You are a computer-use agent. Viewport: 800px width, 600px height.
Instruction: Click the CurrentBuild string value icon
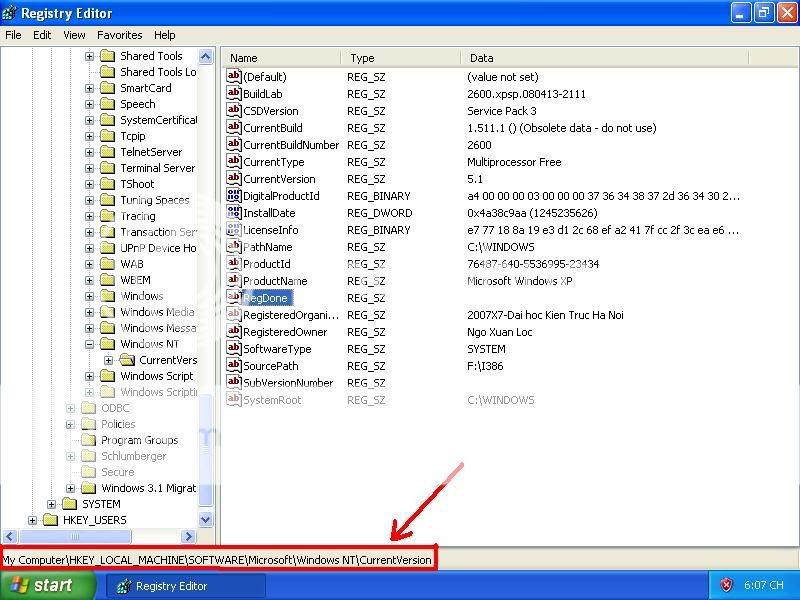click(x=234, y=127)
